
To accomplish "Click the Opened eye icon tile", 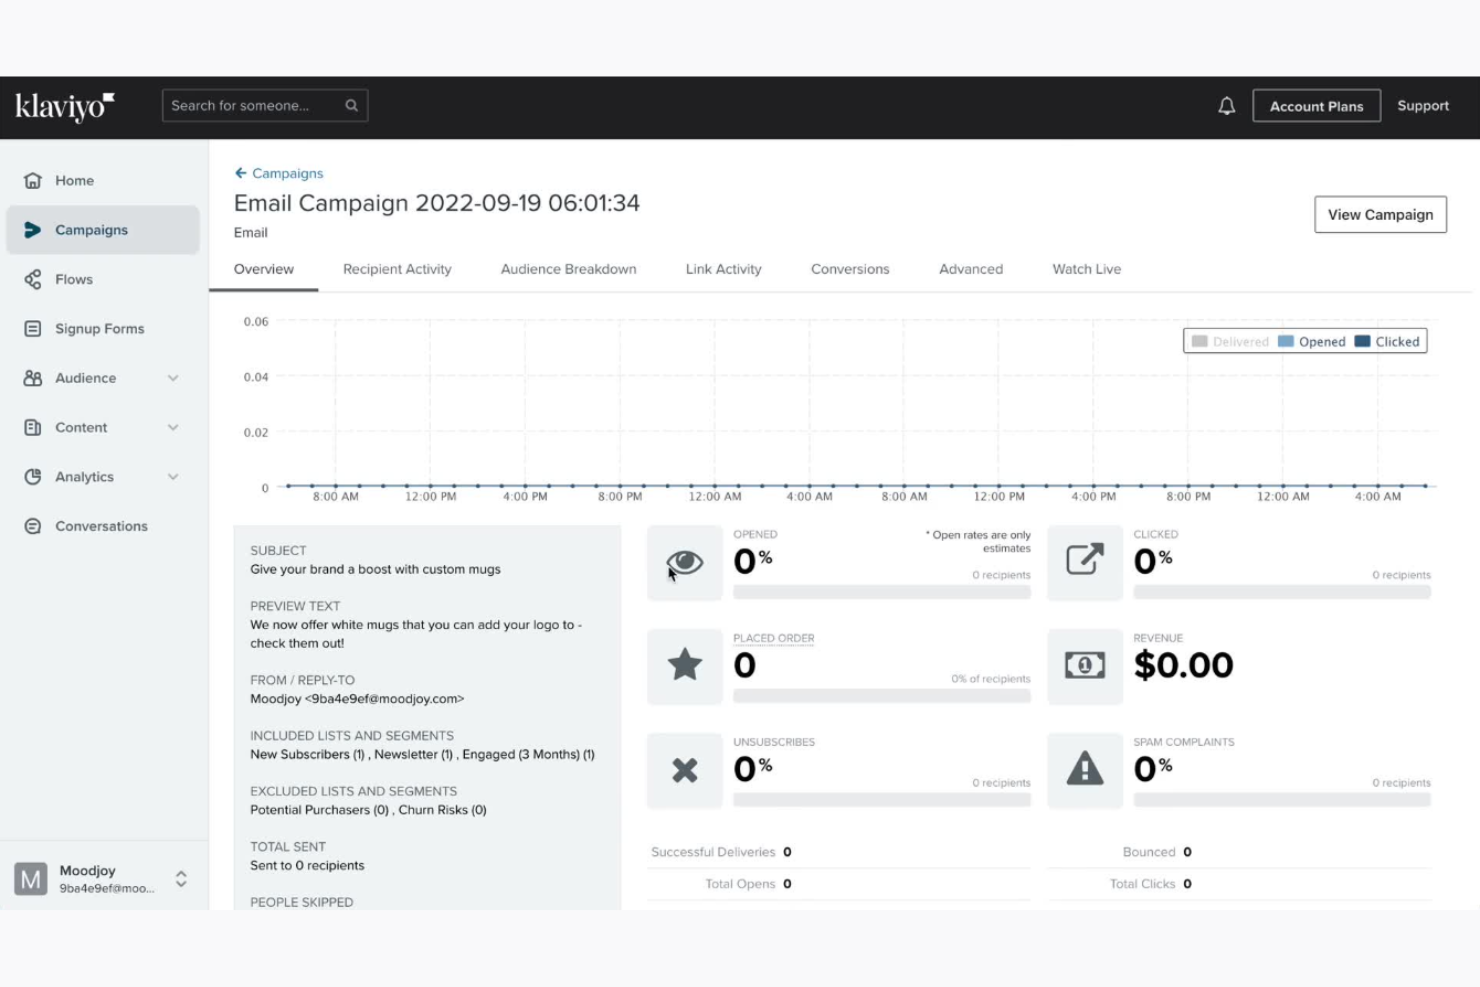I will click(x=685, y=563).
